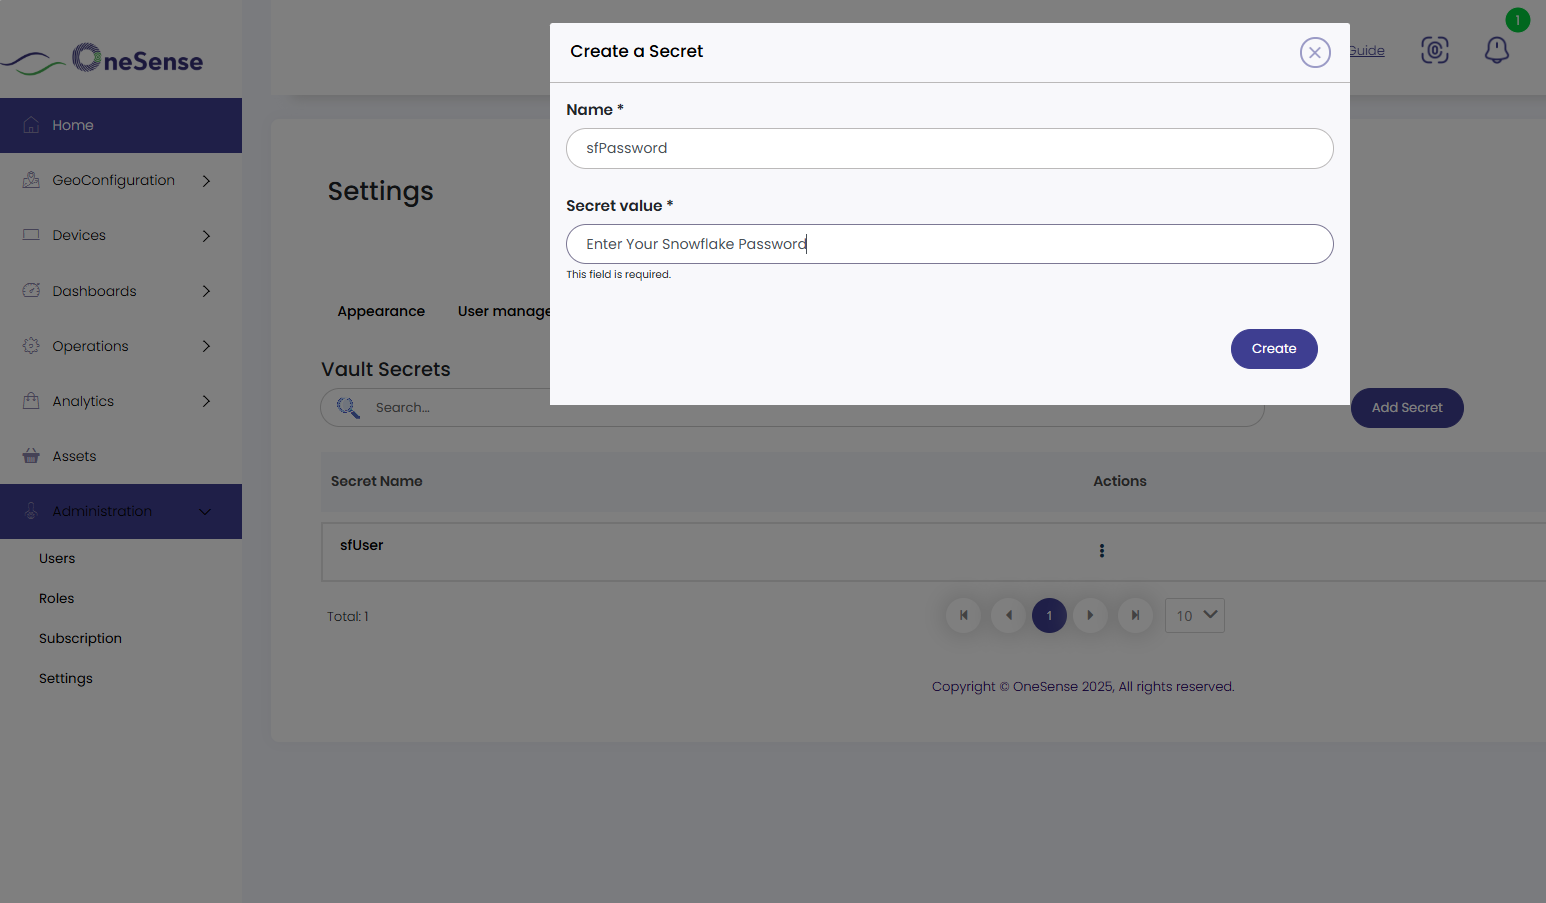Expand the Devices chevron
Image resolution: width=1546 pixels, height=903 pixels.
click(206, 236)
